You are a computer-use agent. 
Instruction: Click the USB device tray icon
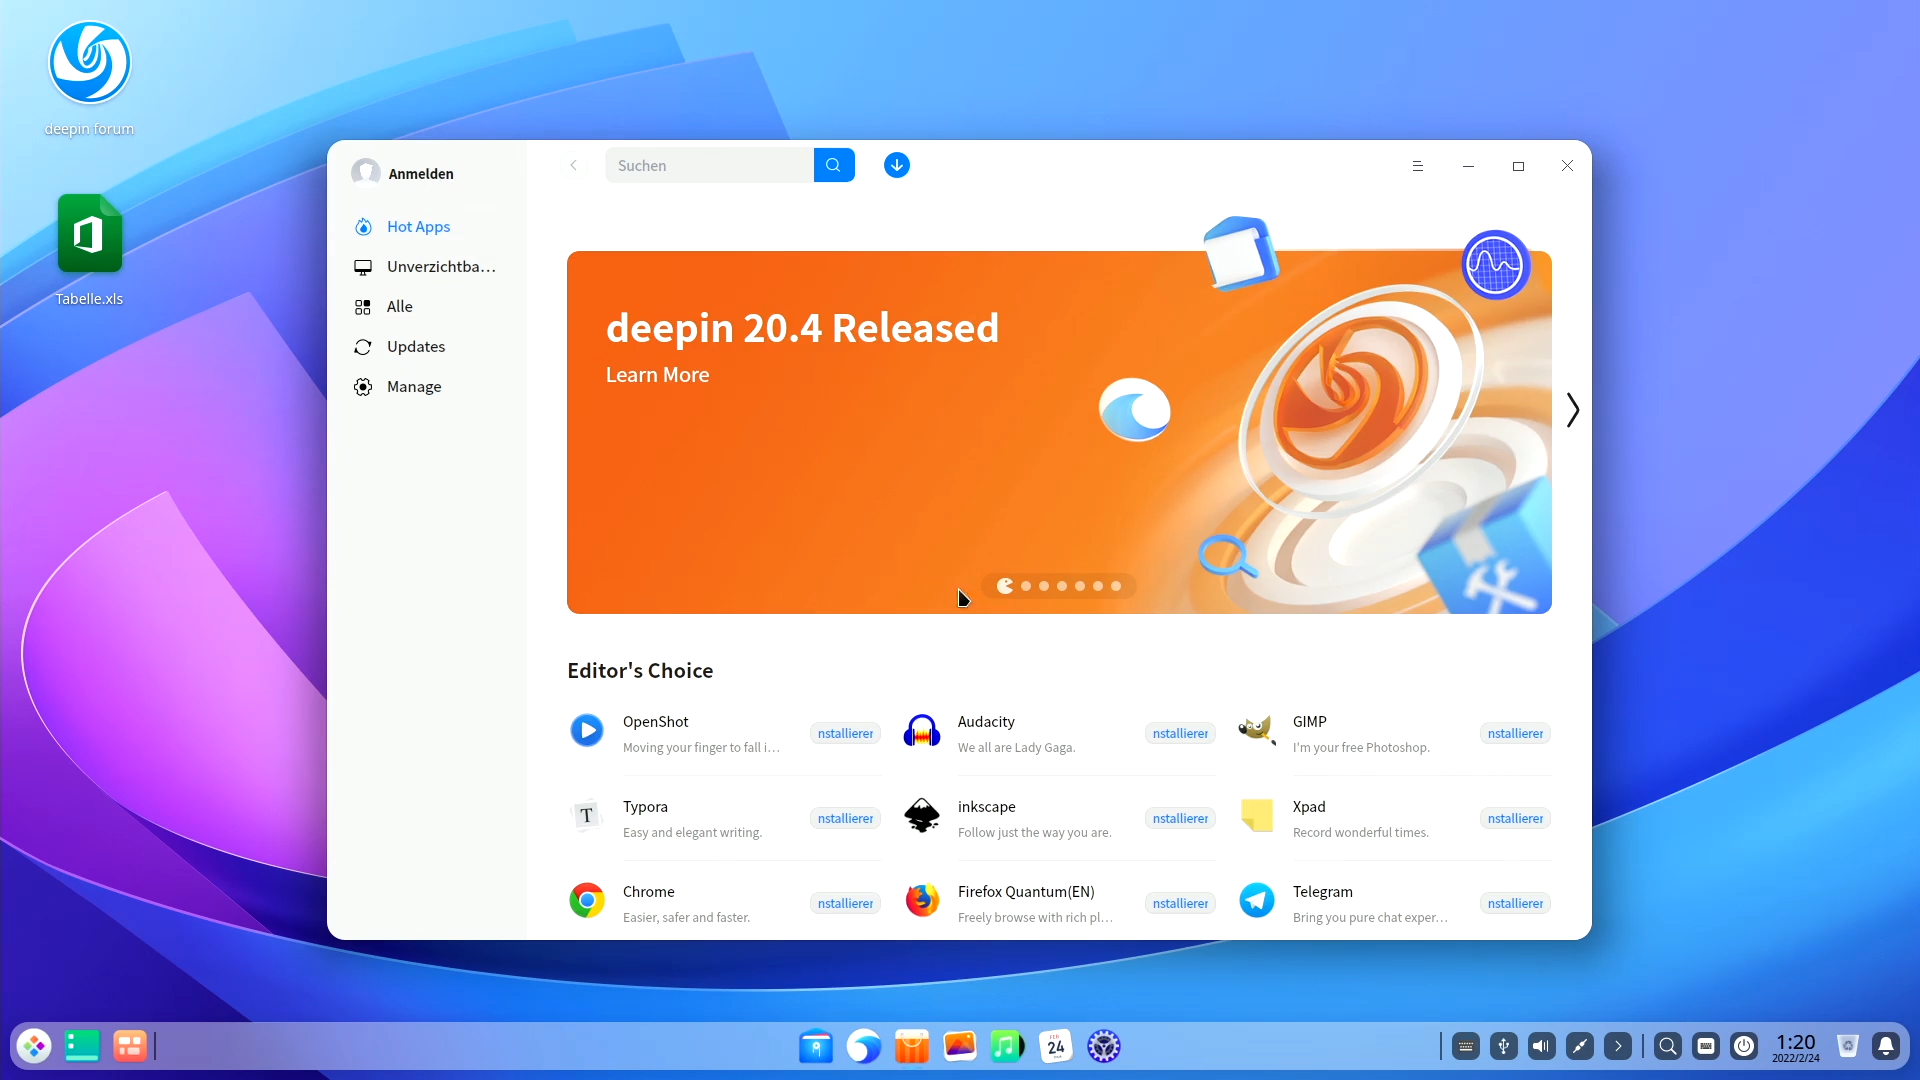click(x=1504, y=1046)
